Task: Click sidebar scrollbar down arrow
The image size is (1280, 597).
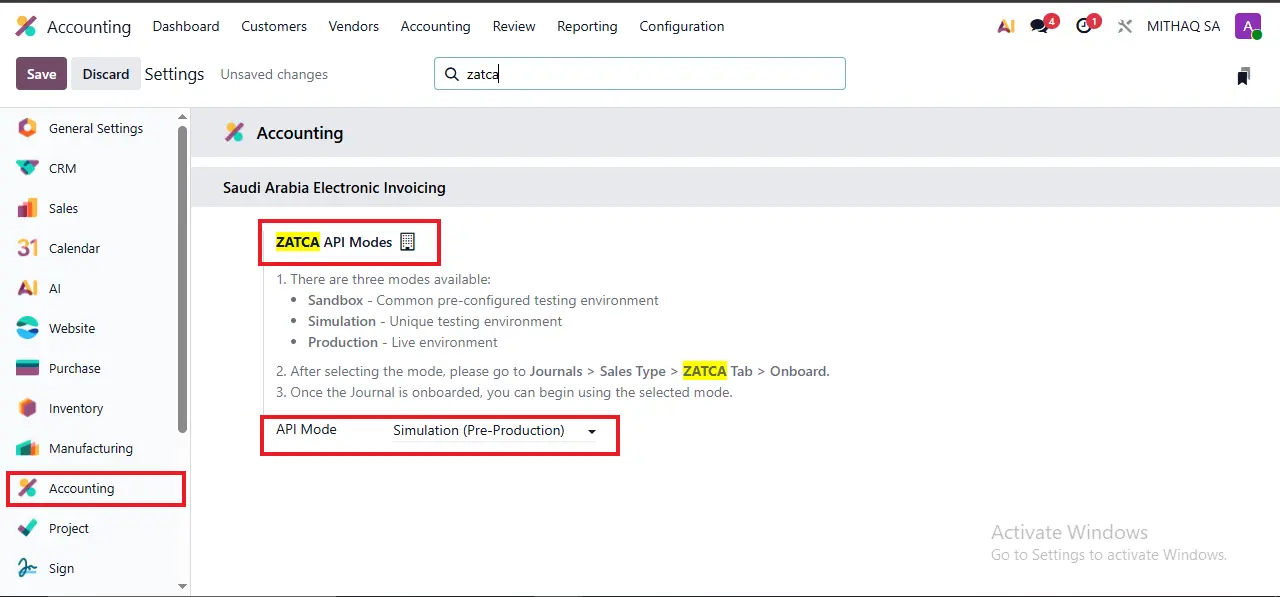Action: click(x=182, y=586)
